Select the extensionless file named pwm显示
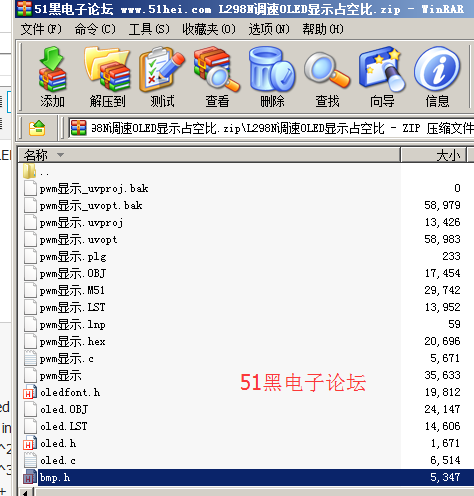 [60, 375]
